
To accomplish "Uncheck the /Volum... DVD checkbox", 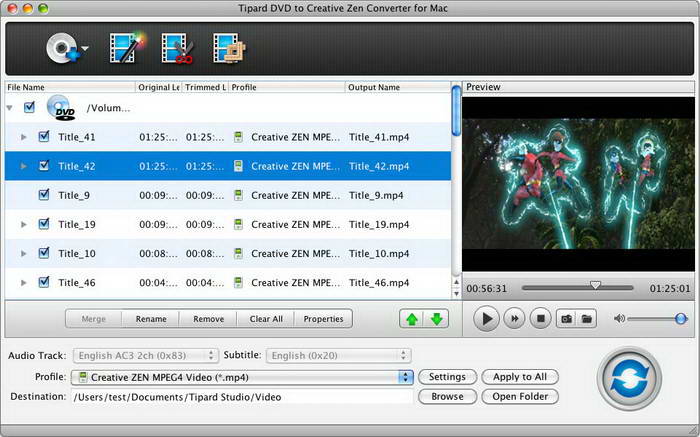I will (29, 107).
